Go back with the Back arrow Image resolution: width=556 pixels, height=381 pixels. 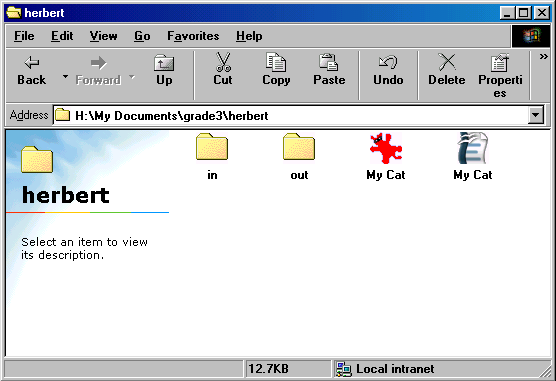click(x=31, y=71)
